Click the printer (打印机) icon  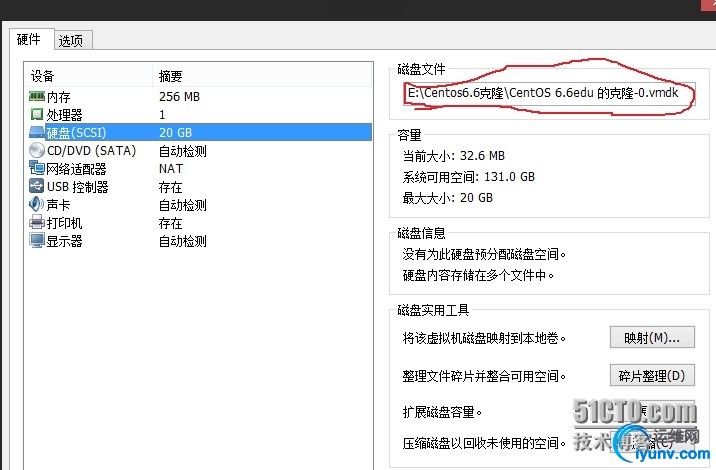click(37, 222)
